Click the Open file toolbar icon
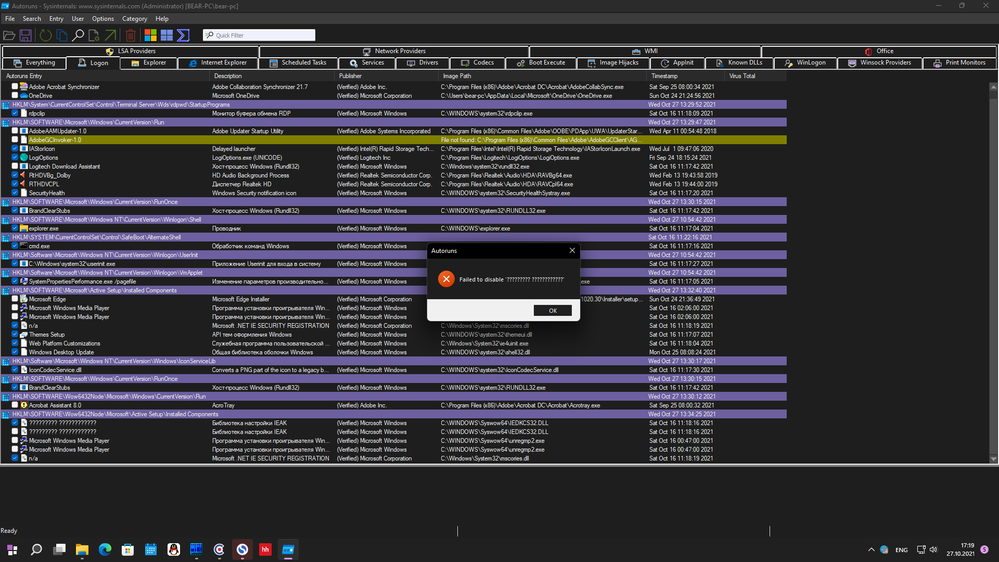The height and width of the screenshot is (562, 999). [9, 35]
